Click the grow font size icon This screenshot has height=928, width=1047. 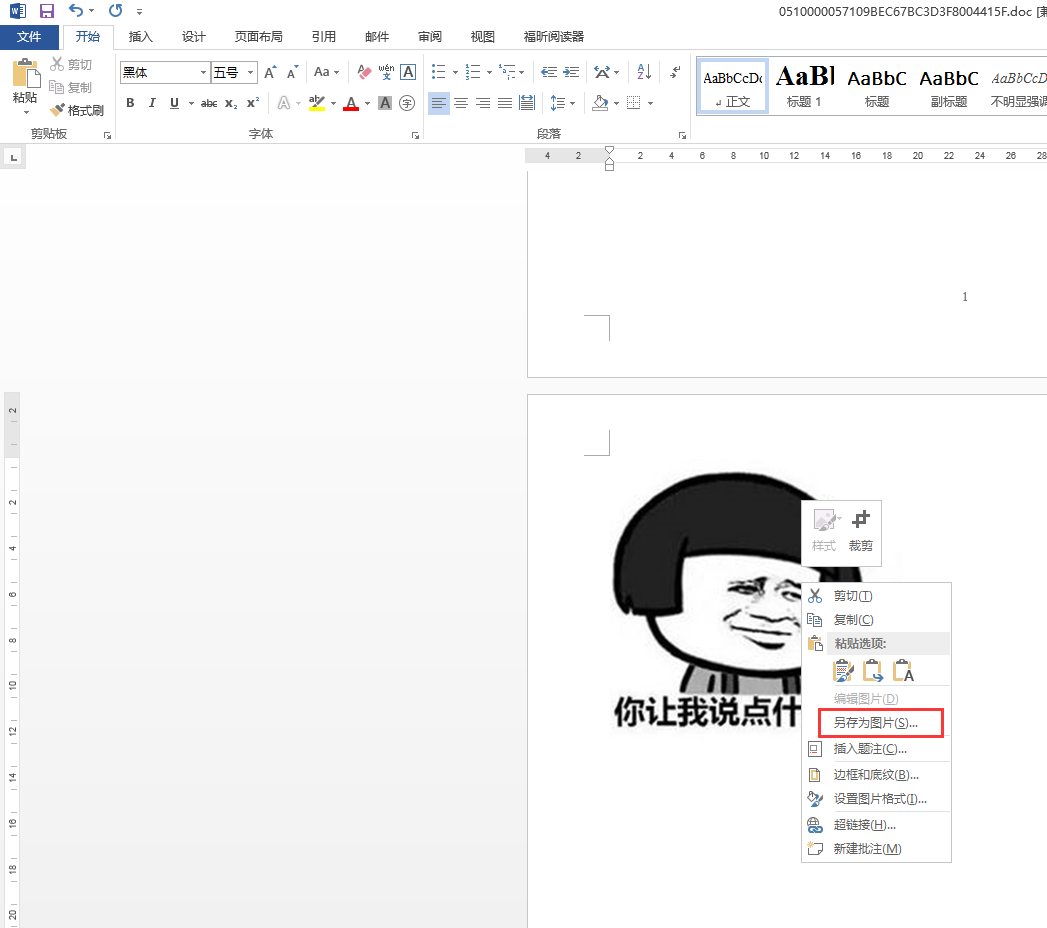(x=270, y=72)
